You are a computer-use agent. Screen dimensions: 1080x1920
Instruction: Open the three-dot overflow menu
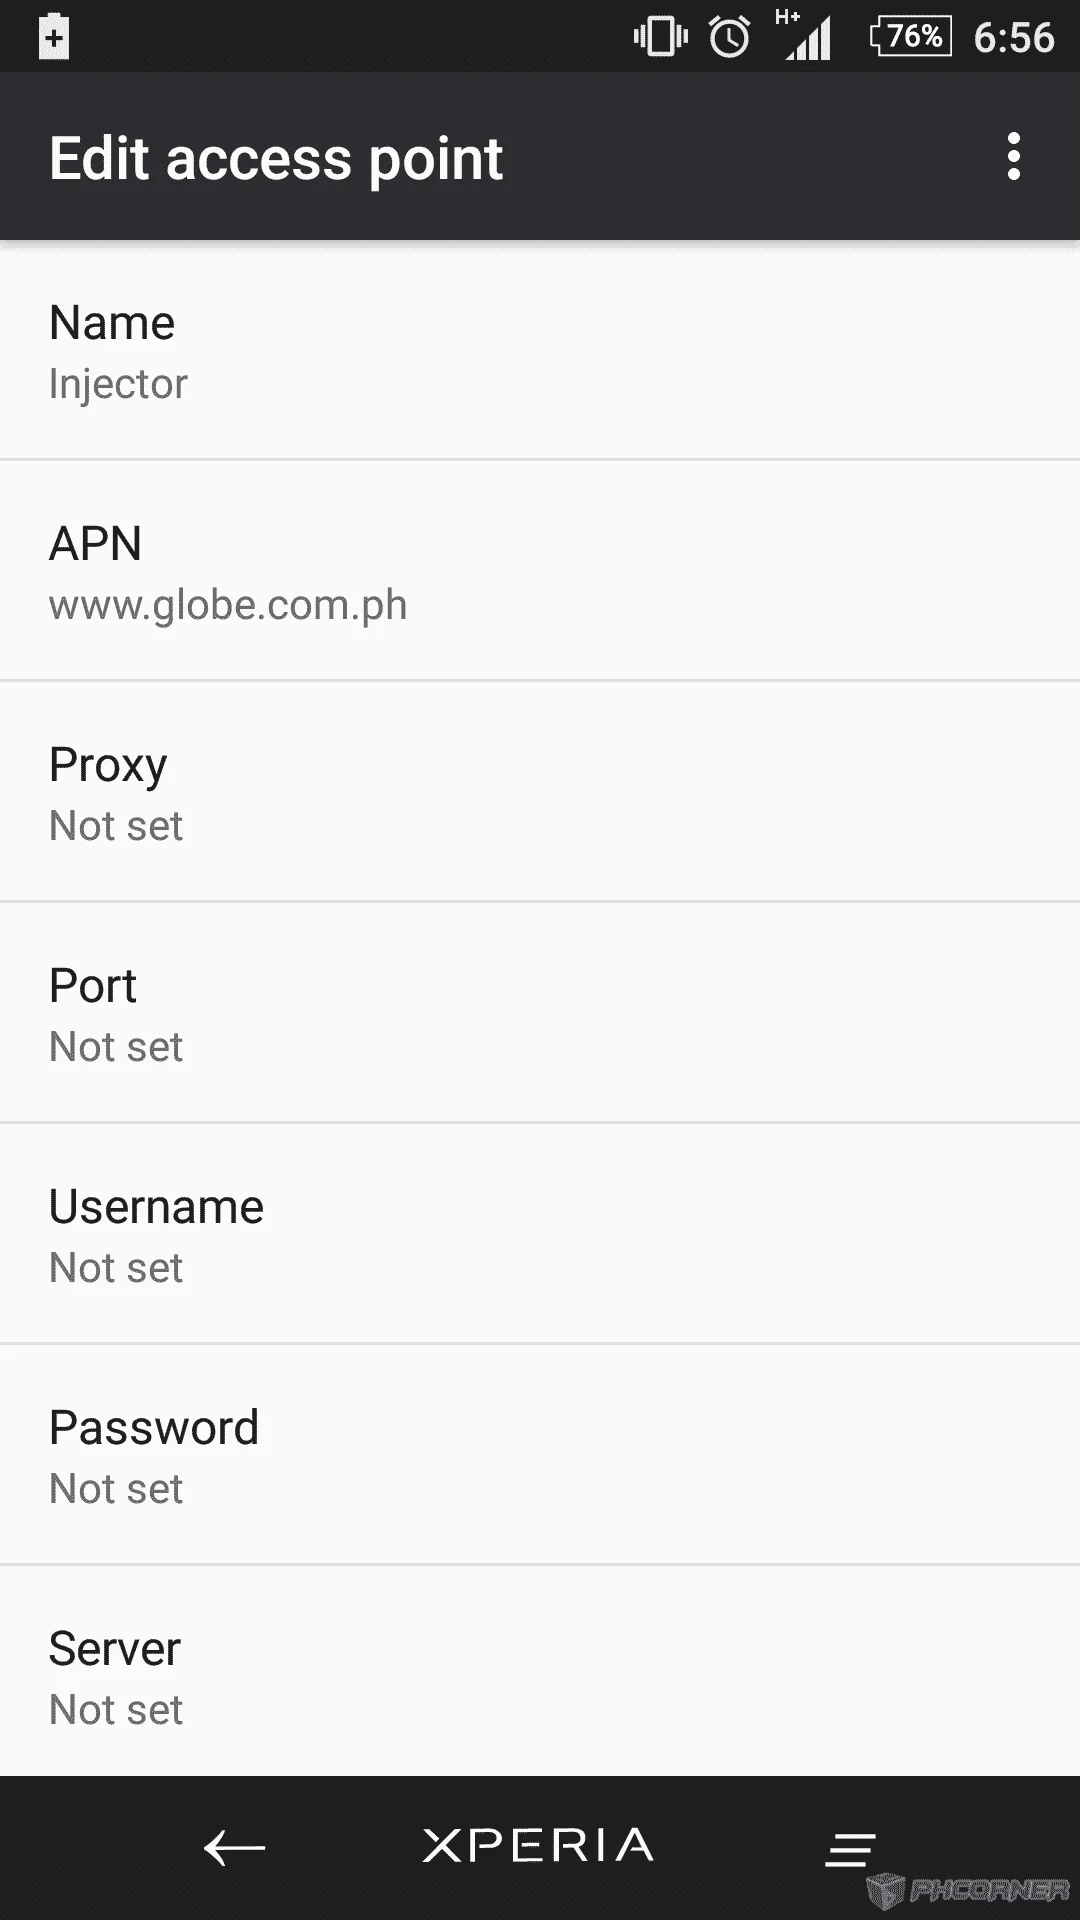coord(1013,157)
